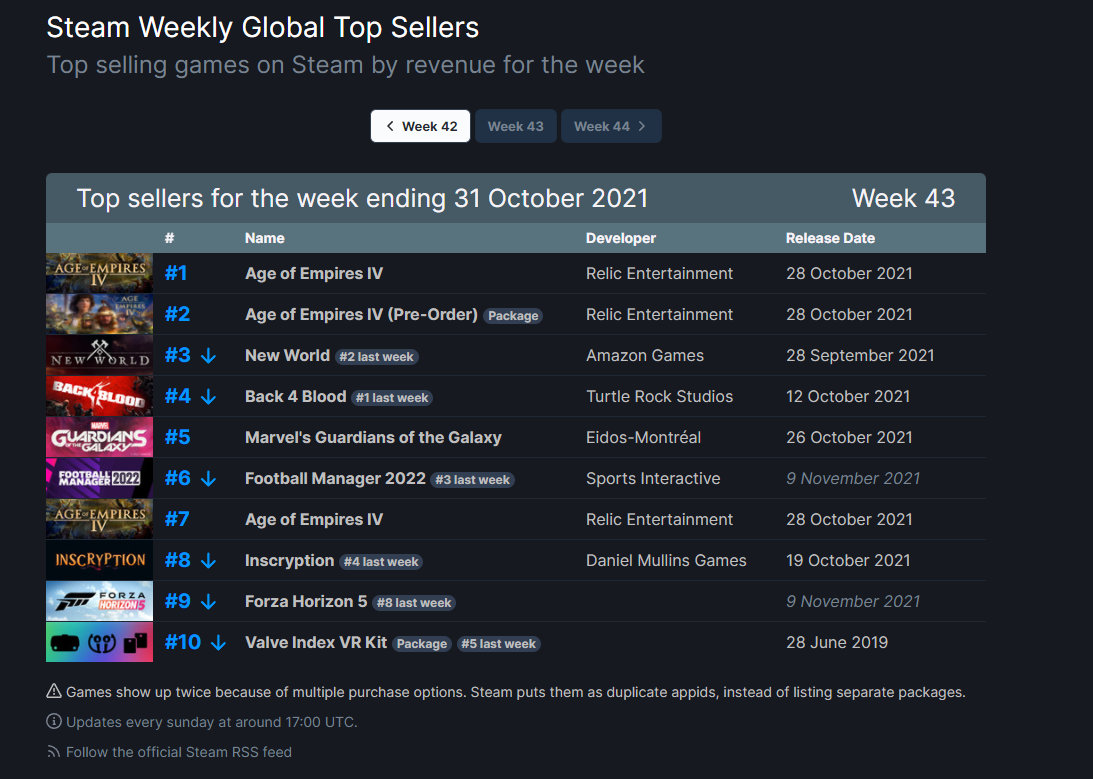This screenshot has width=1093, height=779.
Task: Follow the official Steam RSS feed link
Action: pos(179,752)
